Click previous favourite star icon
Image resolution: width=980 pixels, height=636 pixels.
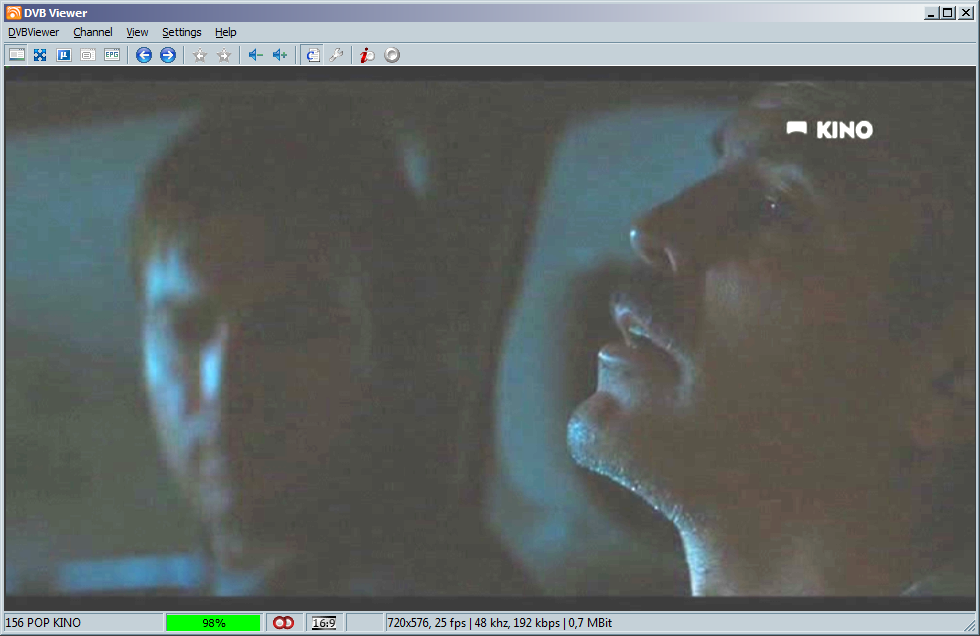coord(200,55)
